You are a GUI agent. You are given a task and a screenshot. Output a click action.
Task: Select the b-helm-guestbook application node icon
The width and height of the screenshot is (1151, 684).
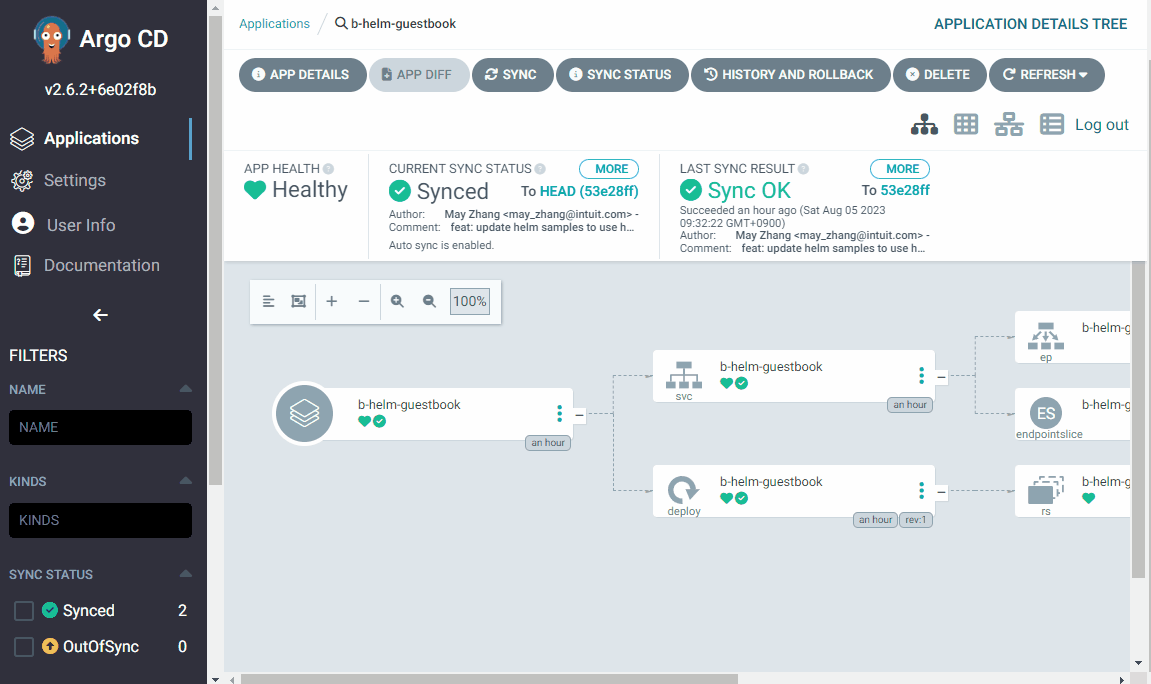(304, 413)
